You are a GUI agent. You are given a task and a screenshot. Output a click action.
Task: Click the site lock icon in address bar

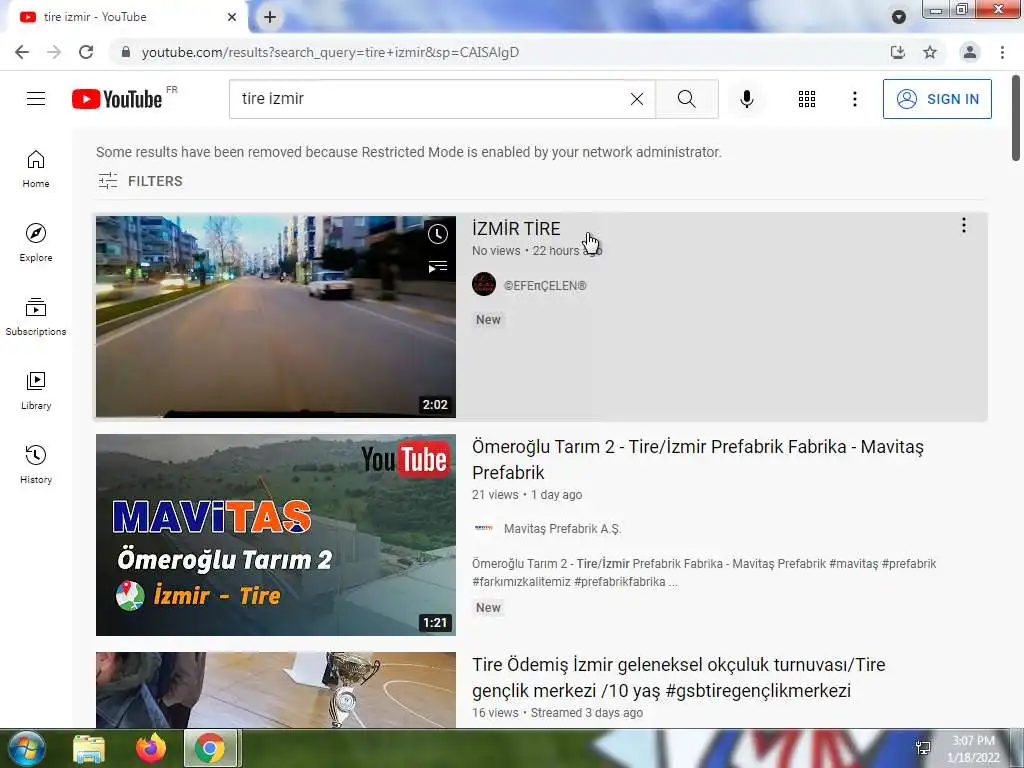(125, 52)
